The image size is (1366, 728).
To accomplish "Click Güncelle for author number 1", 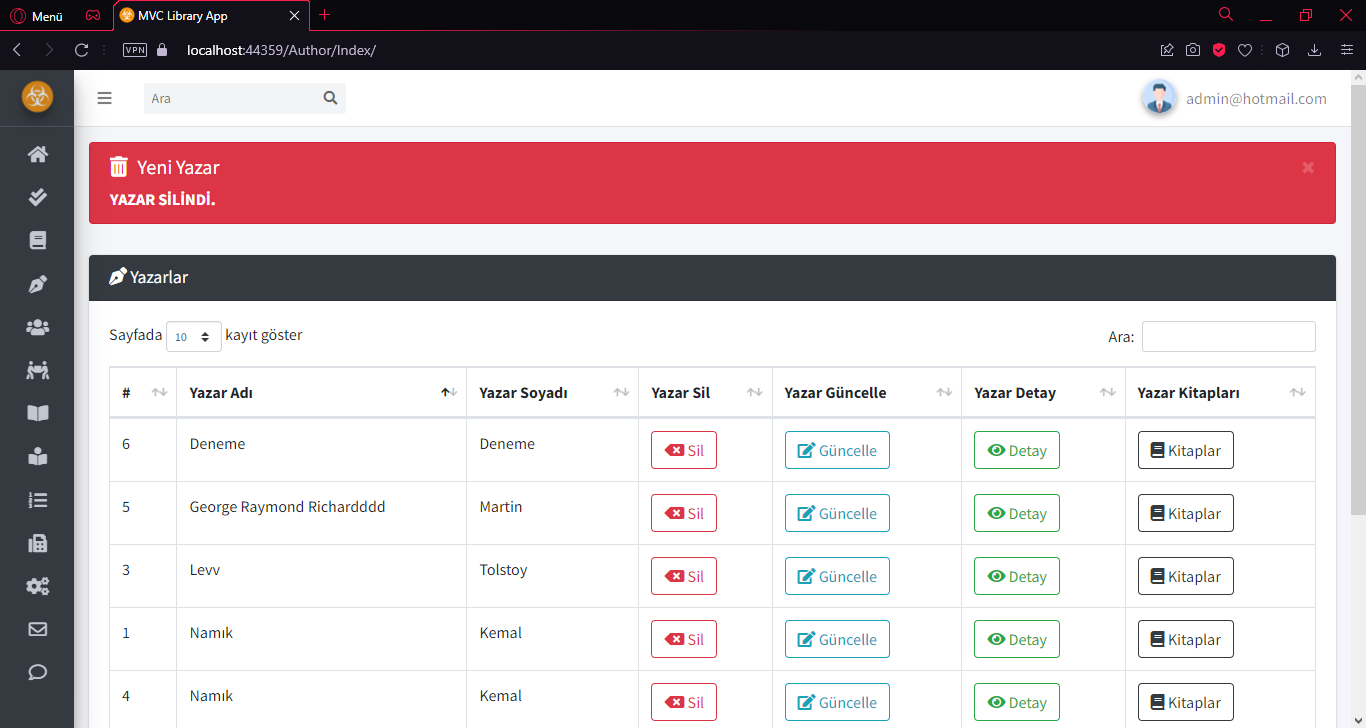I will pyautogui.click(x=837, y=639).
